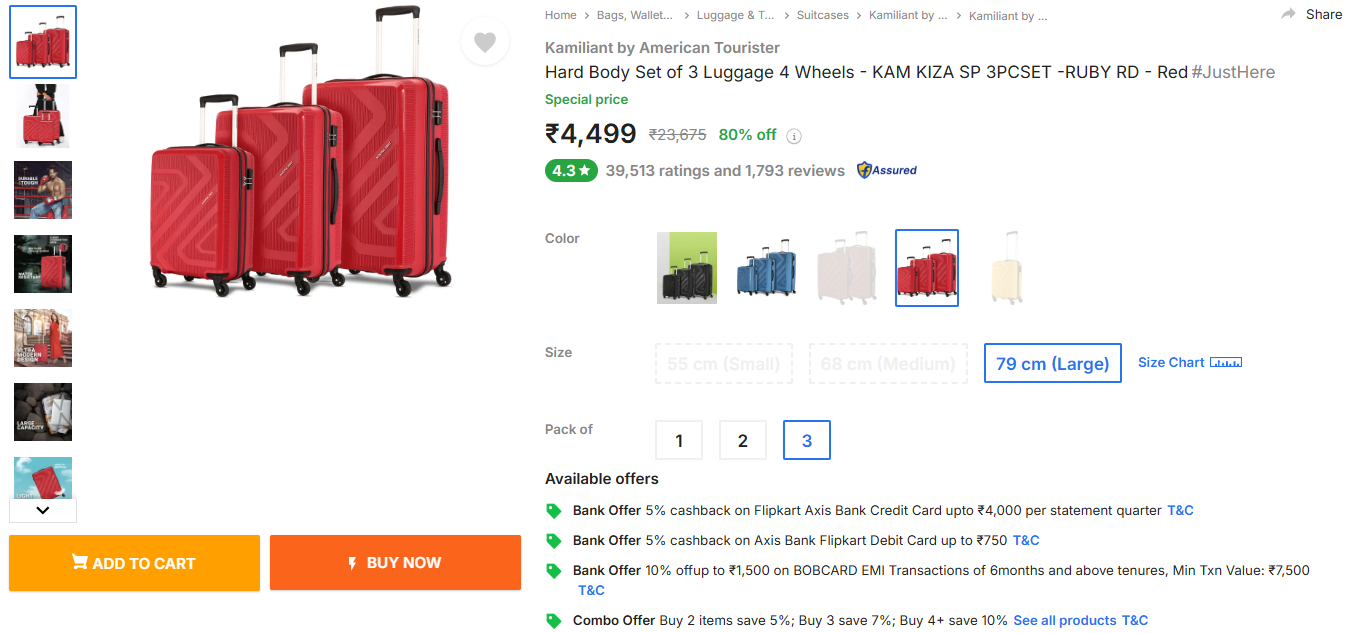Click the Combo Offer tag icon
This screenshot has height=633, width=1349.
(x=554, y=621)
